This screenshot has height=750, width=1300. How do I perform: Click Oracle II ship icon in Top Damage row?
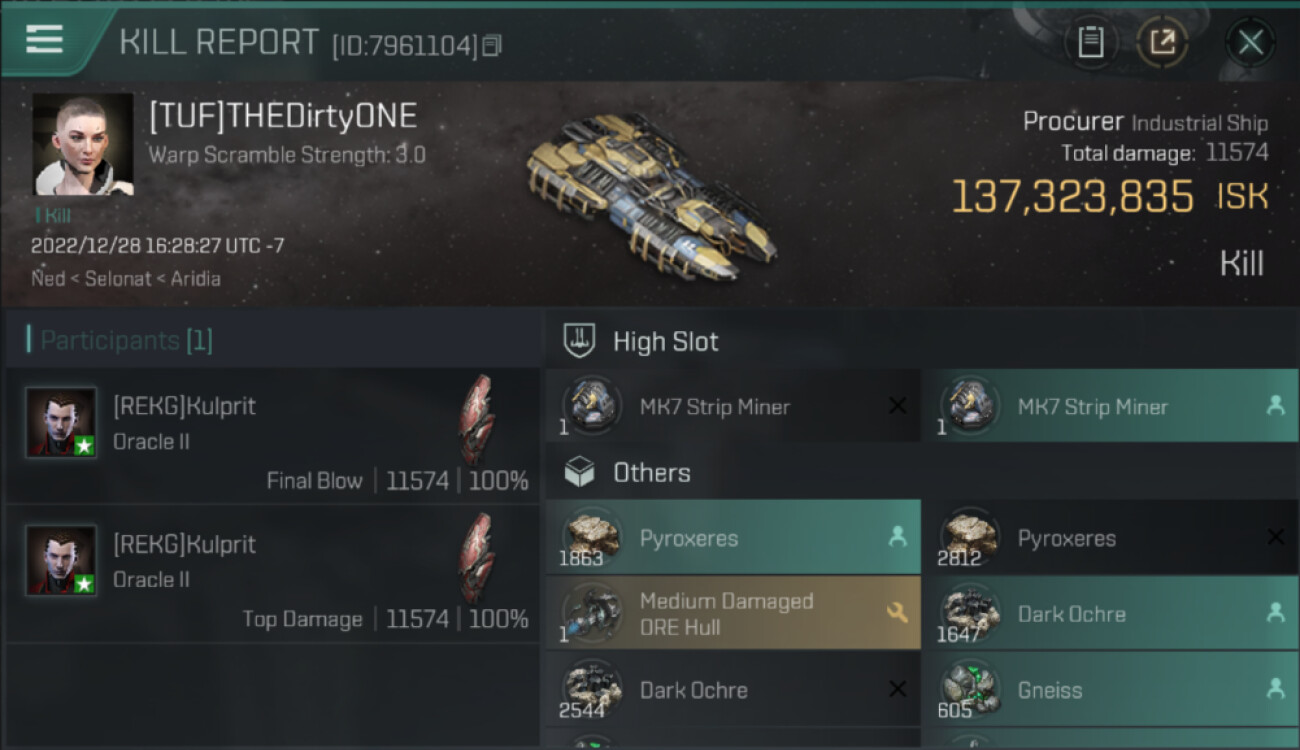(477, 558)
